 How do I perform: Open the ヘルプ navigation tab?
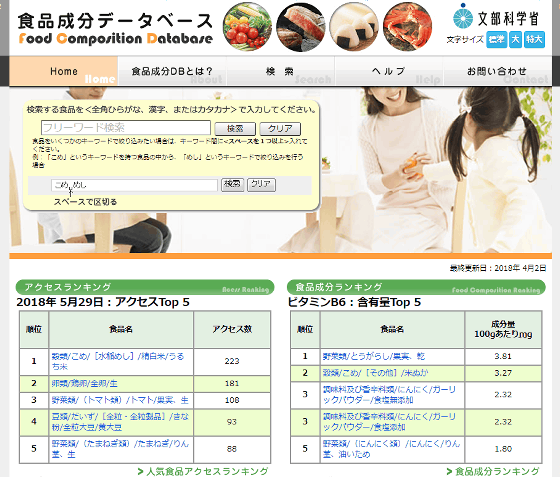(x=389, y=71)
